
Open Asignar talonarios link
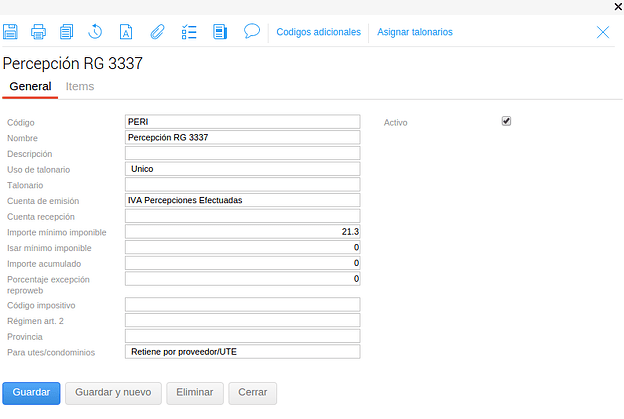click(x=415, y=32)
